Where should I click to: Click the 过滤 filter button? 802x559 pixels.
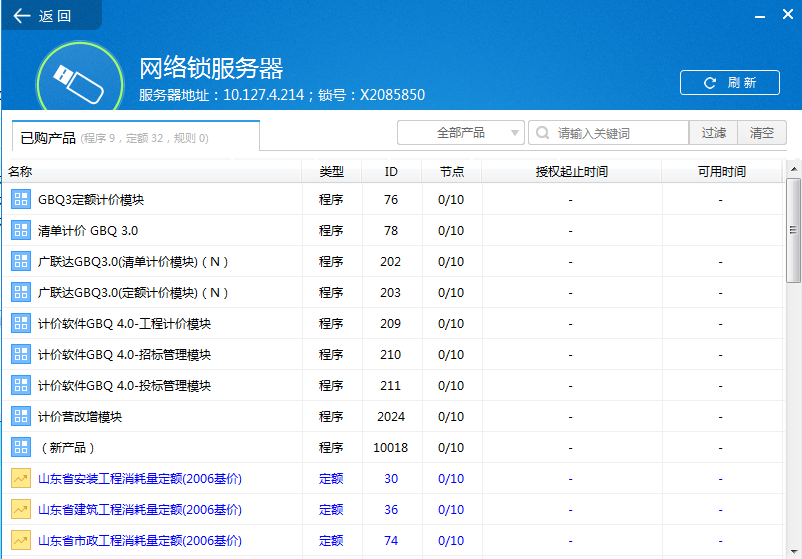coord(713,133)
